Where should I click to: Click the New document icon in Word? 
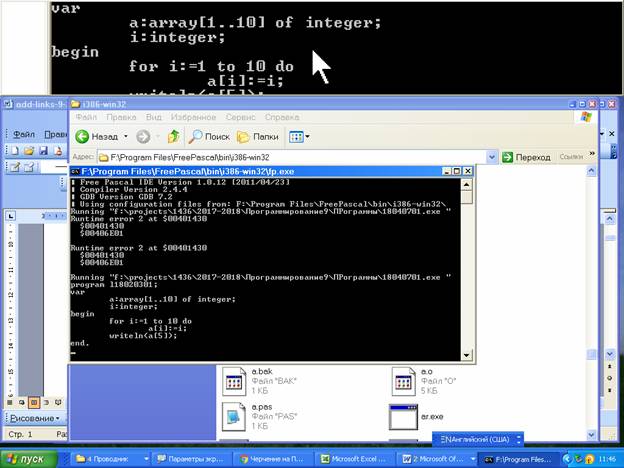click(15, 151)
